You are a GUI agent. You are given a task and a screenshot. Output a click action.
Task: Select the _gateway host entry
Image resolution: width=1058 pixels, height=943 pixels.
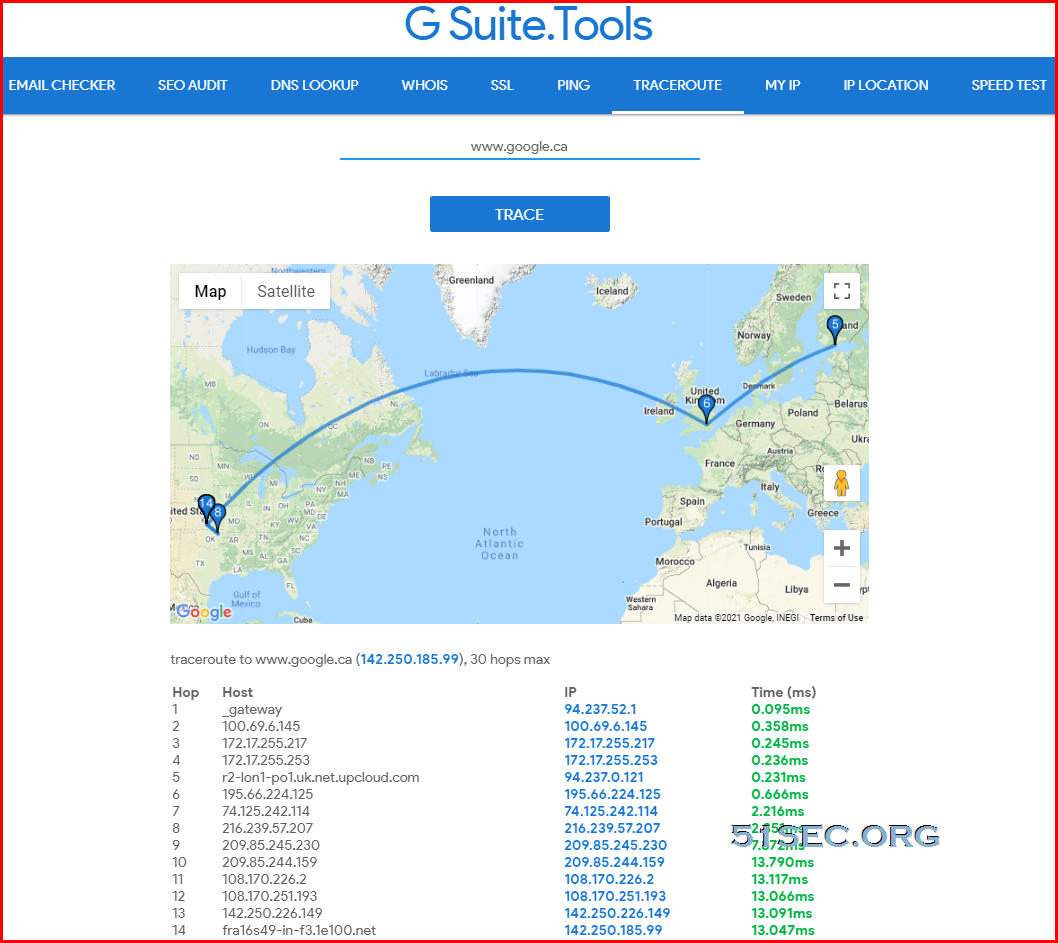[x=252, y=709]
